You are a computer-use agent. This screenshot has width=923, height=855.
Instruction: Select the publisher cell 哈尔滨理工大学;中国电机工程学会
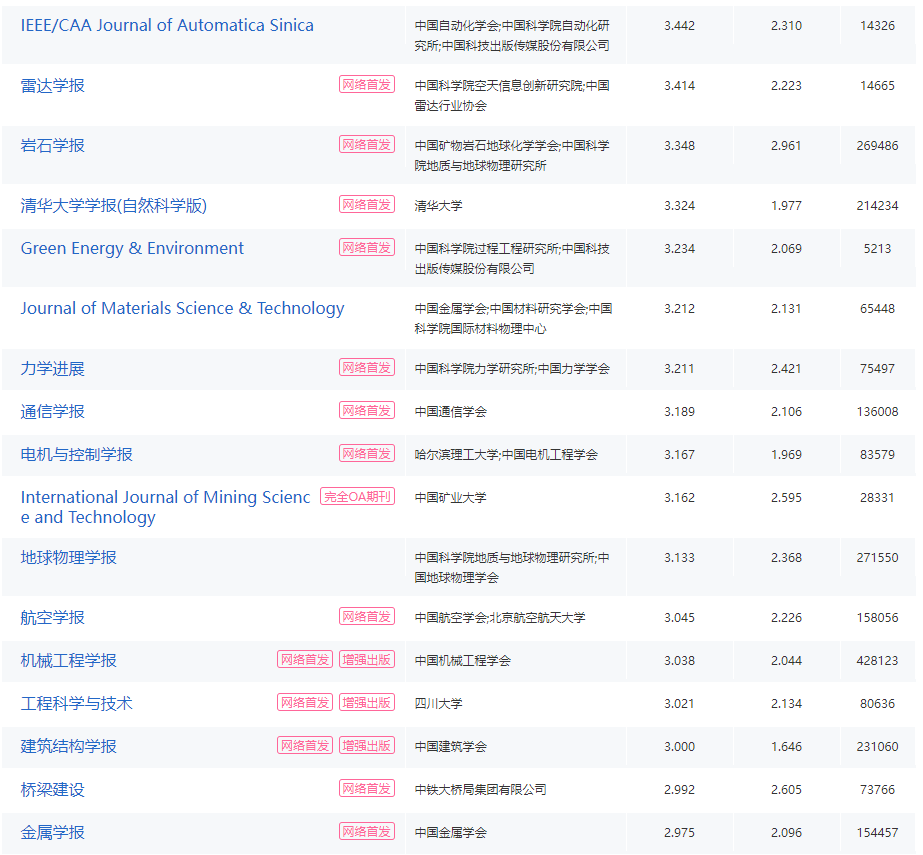506,455
